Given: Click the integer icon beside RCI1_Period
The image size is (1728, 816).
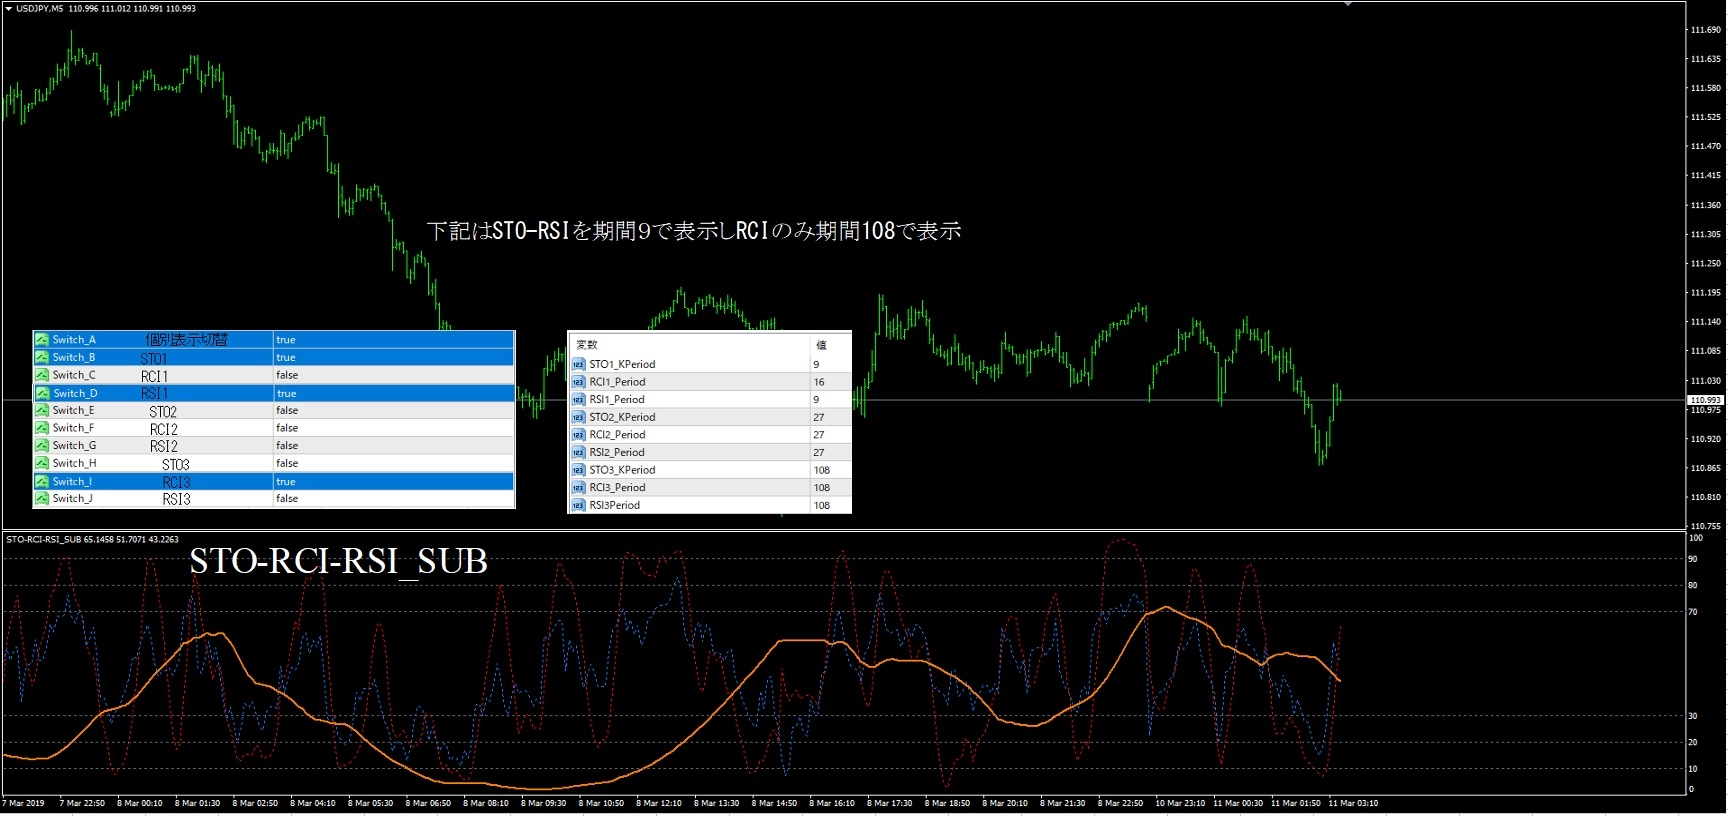Looking at the screenshot, I should [578, 382].
